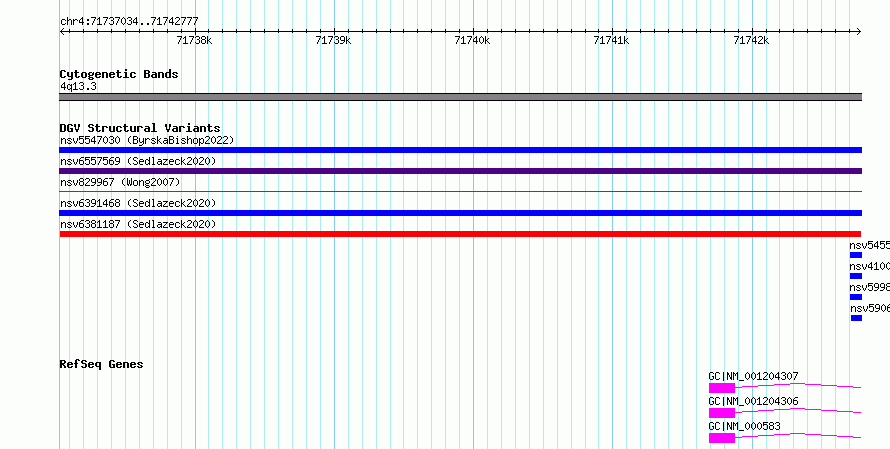Click the small blue variant block under nsv5455
Image resolution: width=890 pixels, height=449 pixels.
855,255
